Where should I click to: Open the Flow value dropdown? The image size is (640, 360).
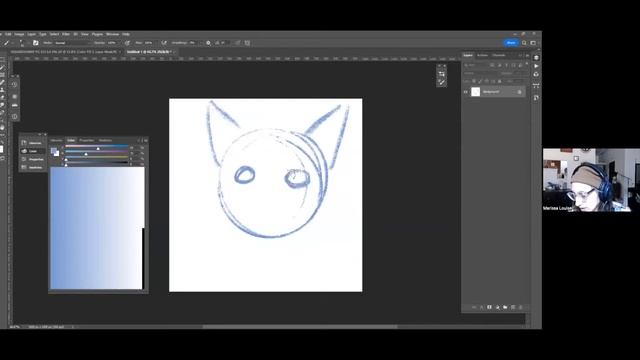coord(149,43)
